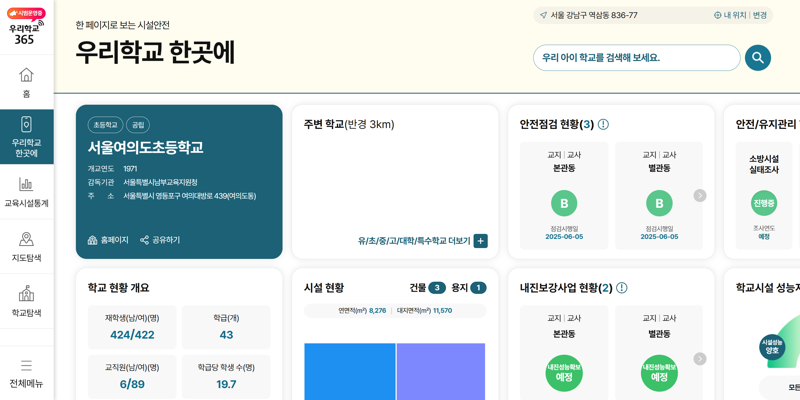Viewport: 800px width, 400px height.
Task: Open 전체메뉴 hamburger menu
Action: pyautogui.click(x=26, y=372)
